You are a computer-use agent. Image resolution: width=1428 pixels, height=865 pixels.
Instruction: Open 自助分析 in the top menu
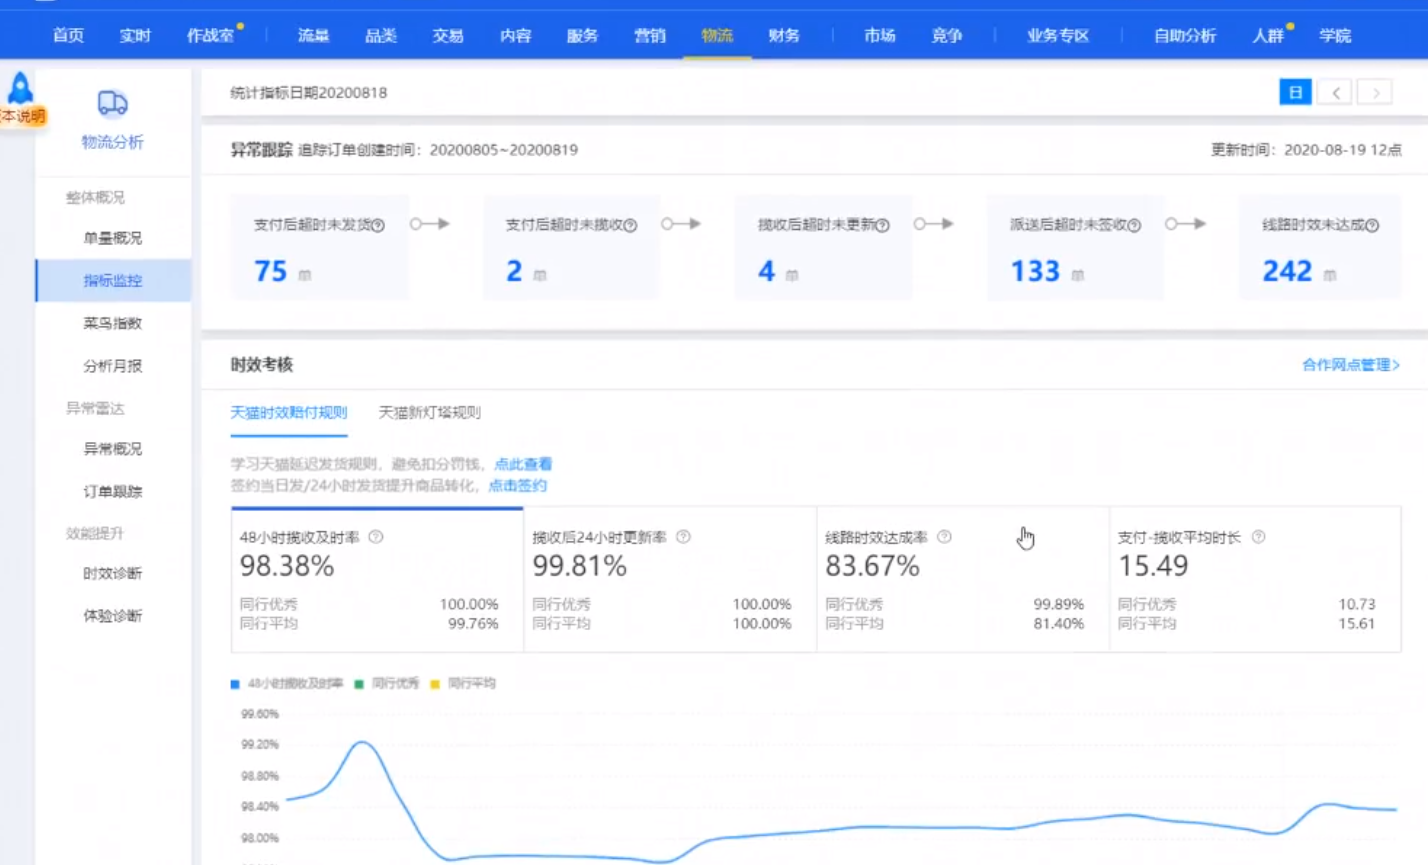(1185, 36)
